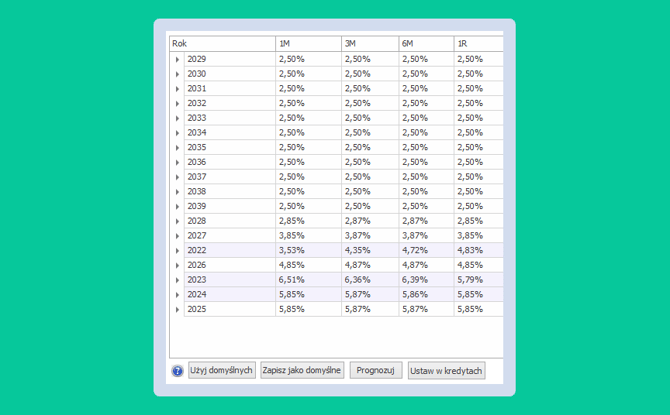Expand the 2034 row arrow
The height and width of the screenshot is (415, 670).
pos(177,133)
